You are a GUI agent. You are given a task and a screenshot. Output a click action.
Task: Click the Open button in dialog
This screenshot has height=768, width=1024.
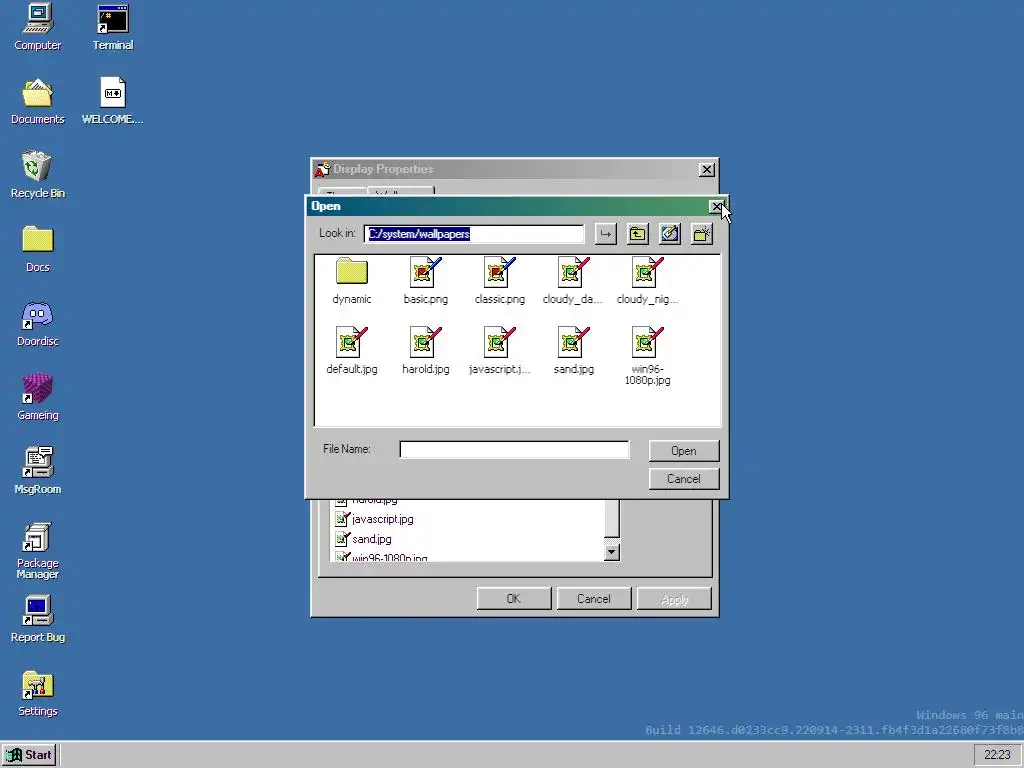(x=684, y=451)
